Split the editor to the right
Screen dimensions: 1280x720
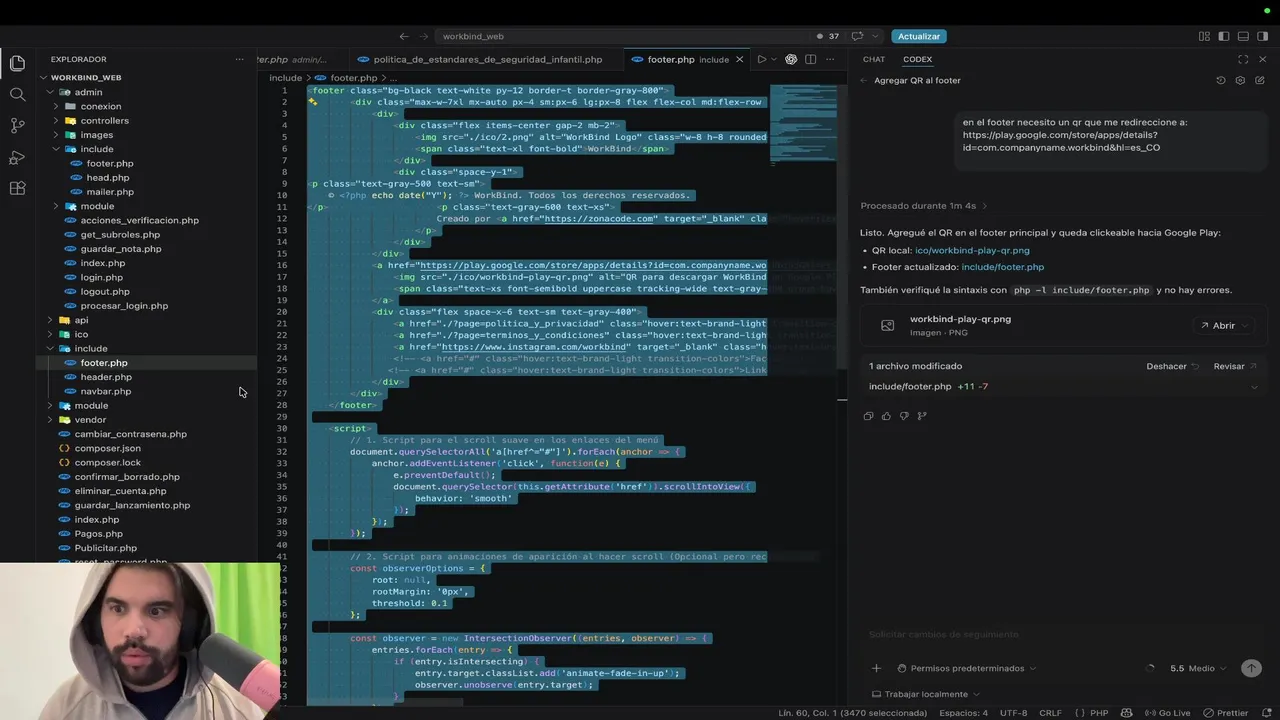(x=810, y=59)
